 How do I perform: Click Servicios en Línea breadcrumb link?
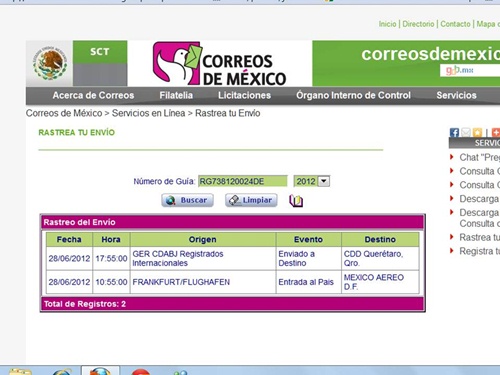pos(148,113)
